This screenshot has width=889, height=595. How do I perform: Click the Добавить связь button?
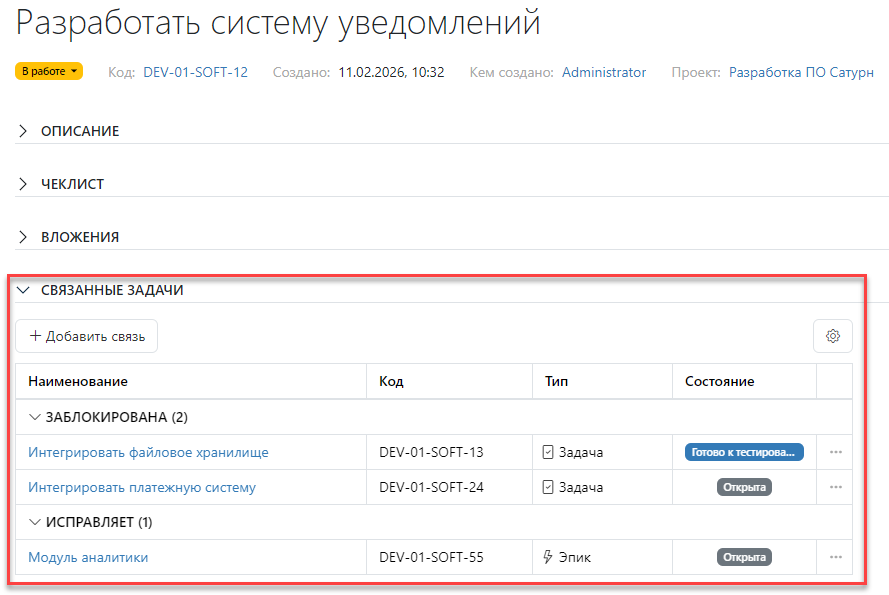pyautogui.click(x=87, y=335)
